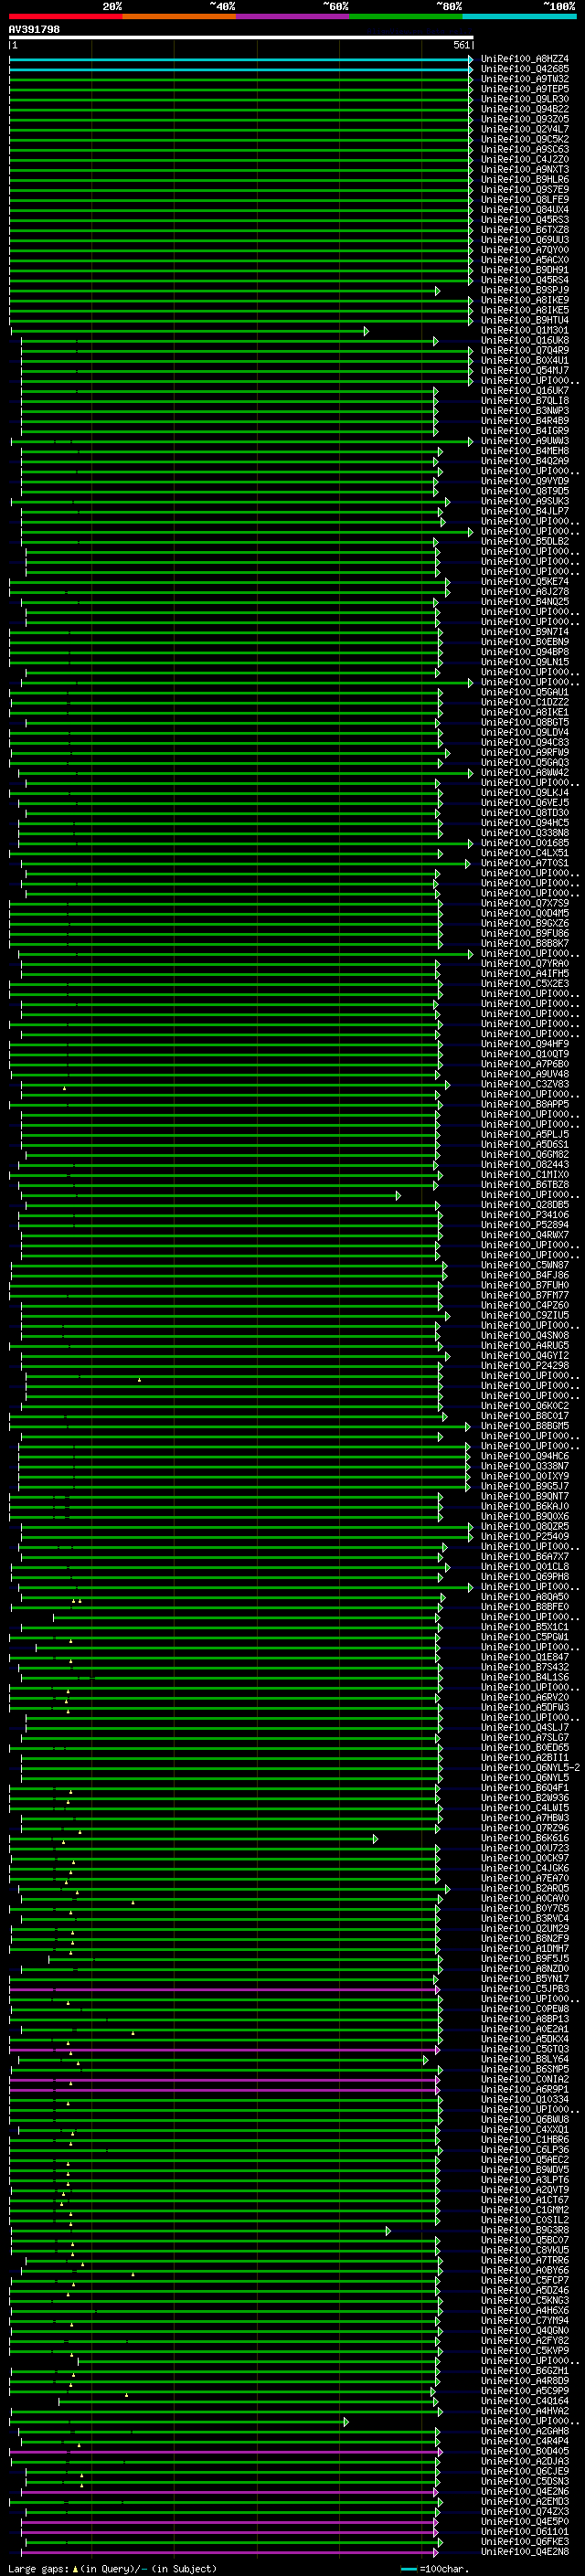The height and width of the screenshot is (2576, 585).
Task: Select the UniRef100_B7FUH0 label
Action: 525,1285
